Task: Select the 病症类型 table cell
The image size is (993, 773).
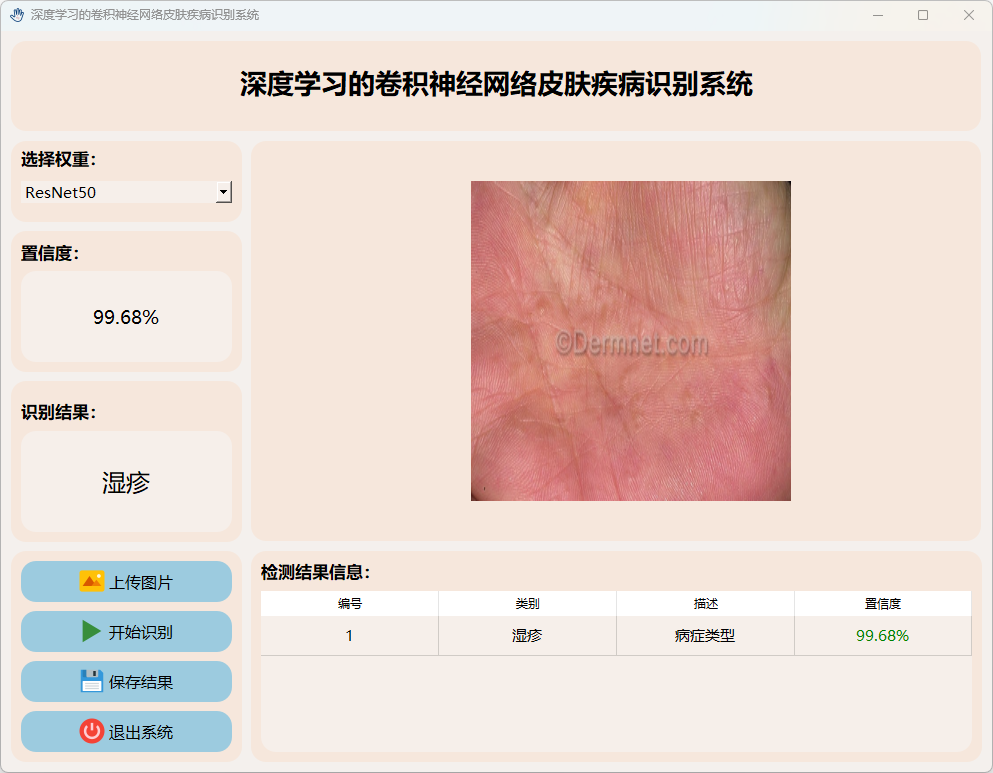Action: click(705, 636)
